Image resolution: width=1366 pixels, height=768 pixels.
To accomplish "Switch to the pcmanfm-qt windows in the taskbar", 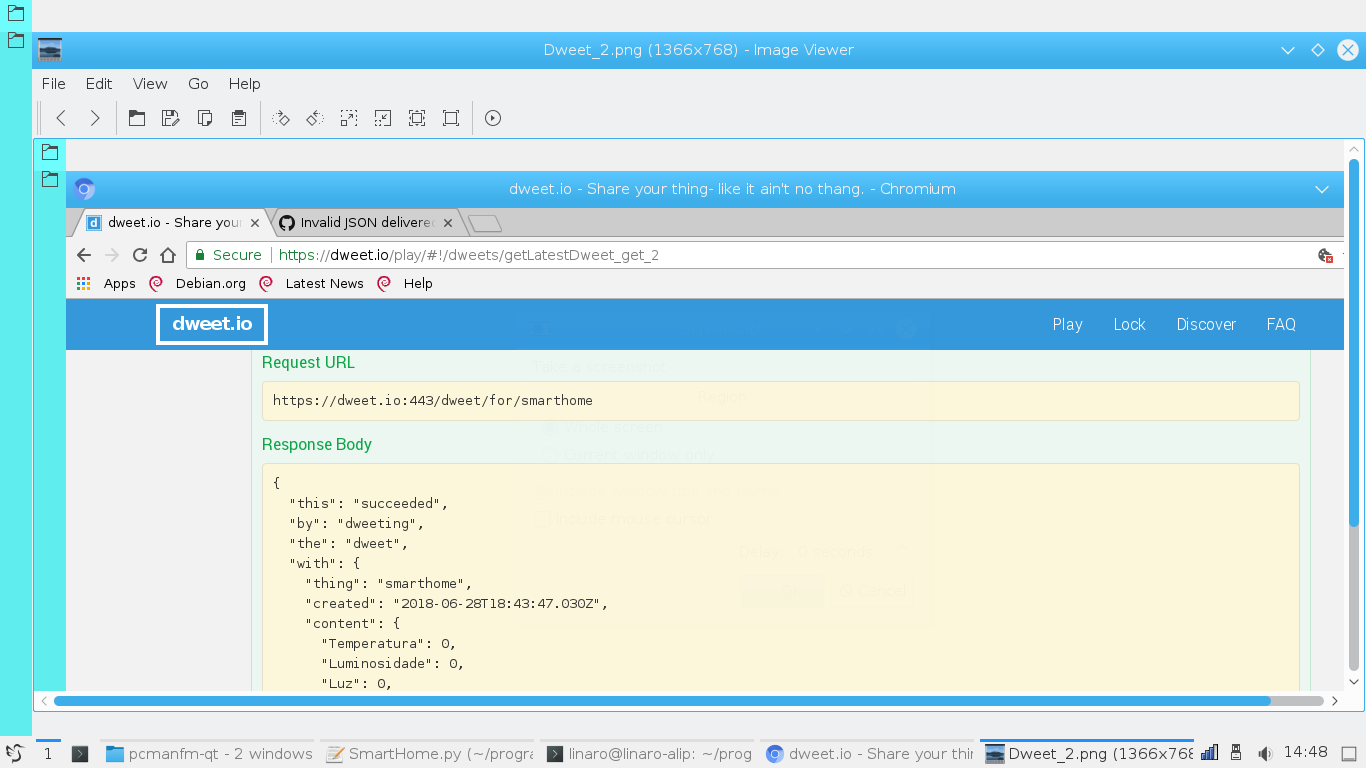I will [209, 754].
